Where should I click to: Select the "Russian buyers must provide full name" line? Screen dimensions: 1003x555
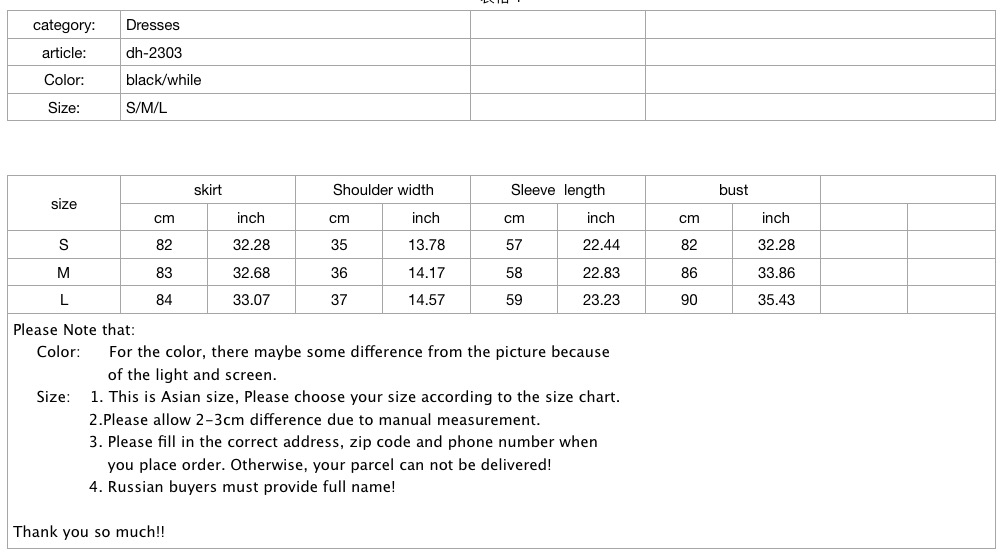coord(242,487)
